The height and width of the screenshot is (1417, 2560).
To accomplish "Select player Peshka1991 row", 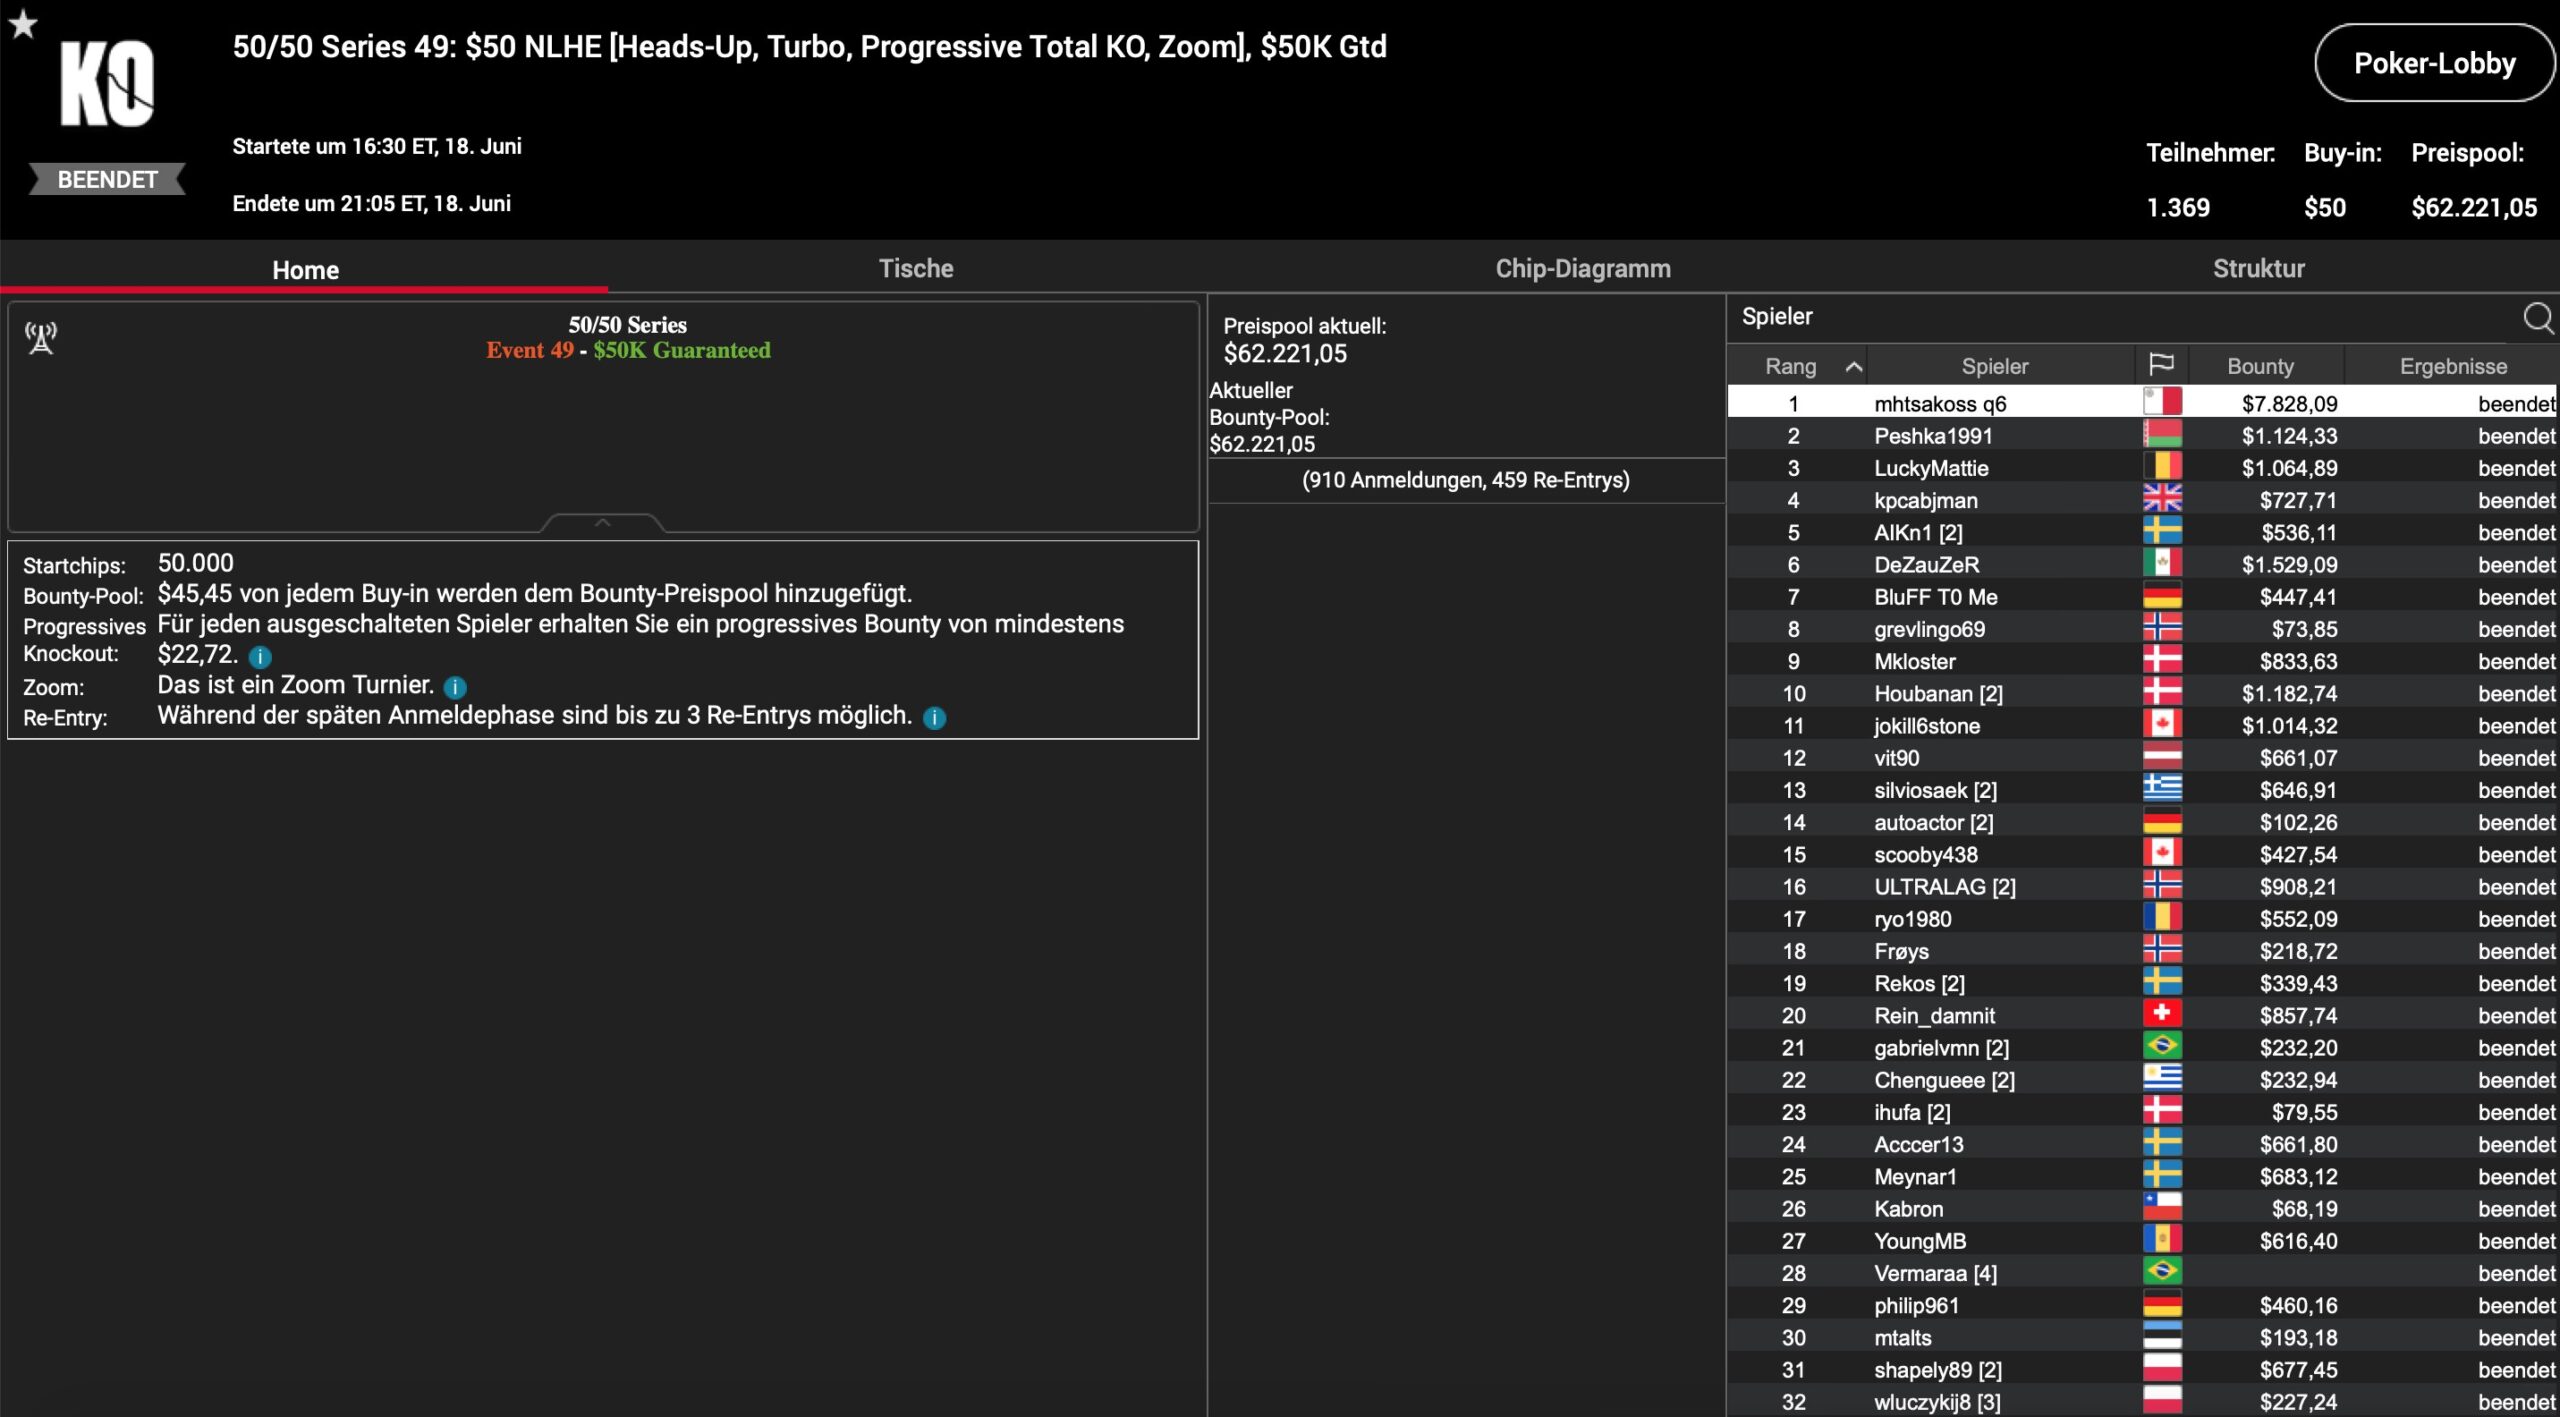I will [x=1932, y=436].
